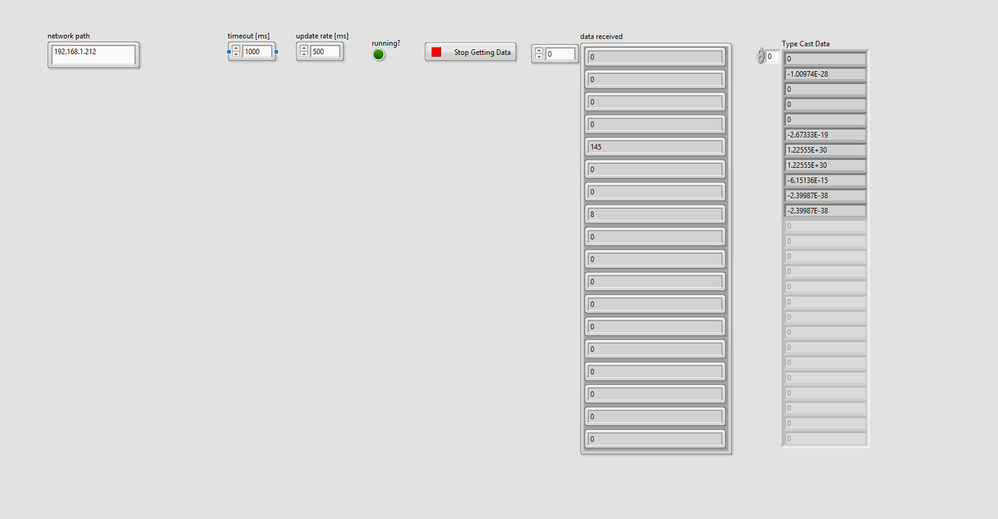Screen dimensions: 998x519
Task: Click the network path label
Action: 69,36
